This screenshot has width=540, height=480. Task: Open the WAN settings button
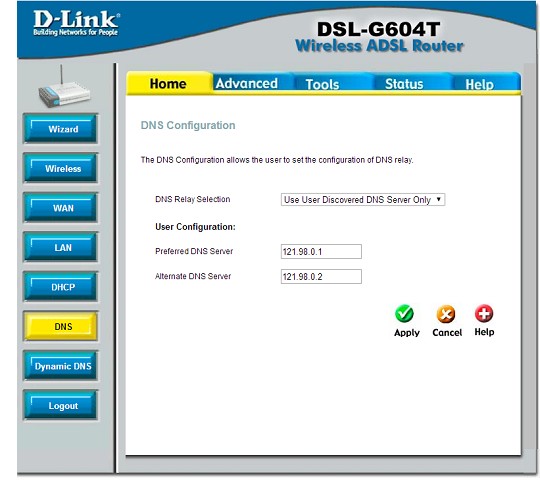(61, 208)
